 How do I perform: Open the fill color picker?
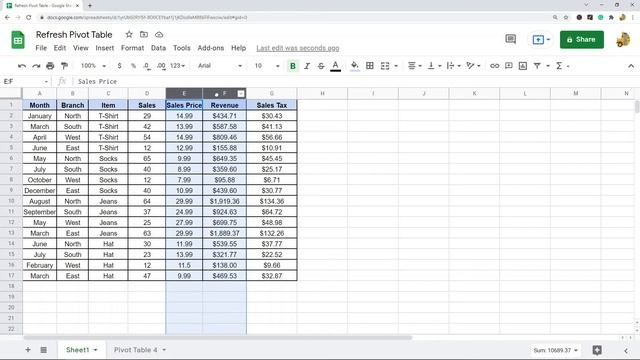tap(355, 66)
